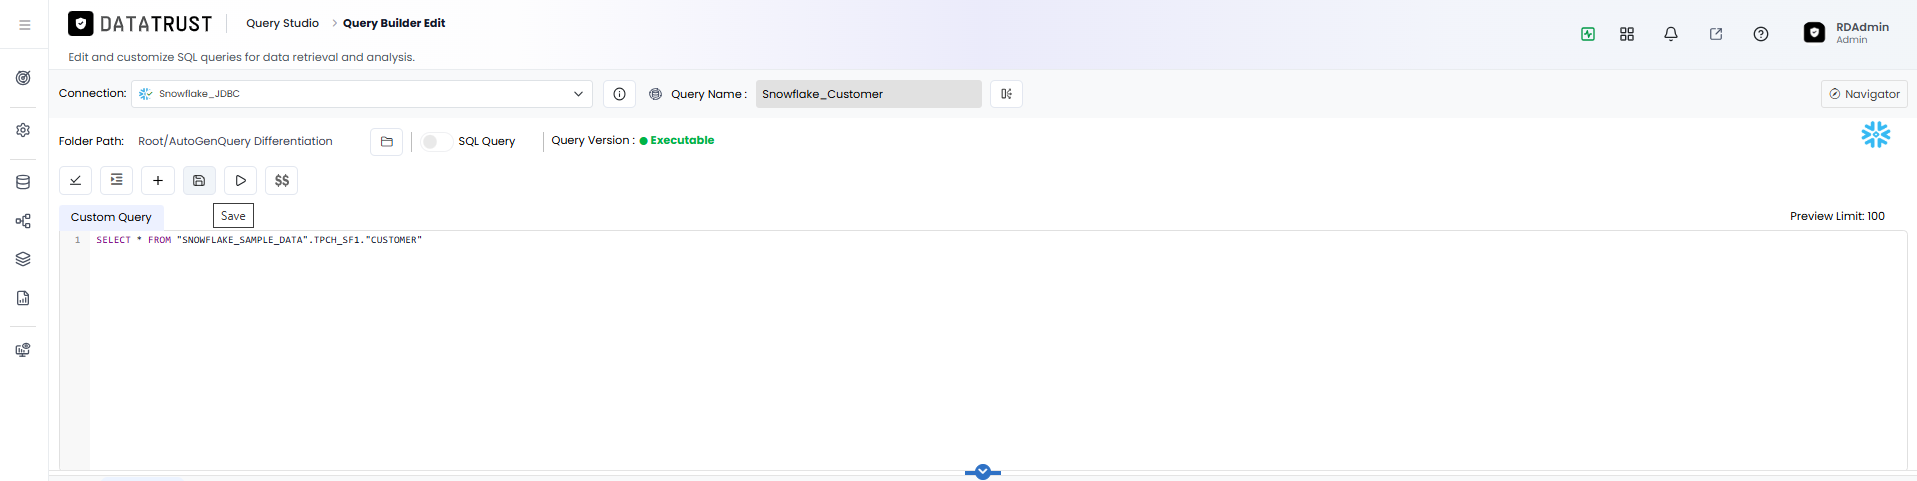
Task: Browse folder path with folder icon
Action: coord(387,142)
